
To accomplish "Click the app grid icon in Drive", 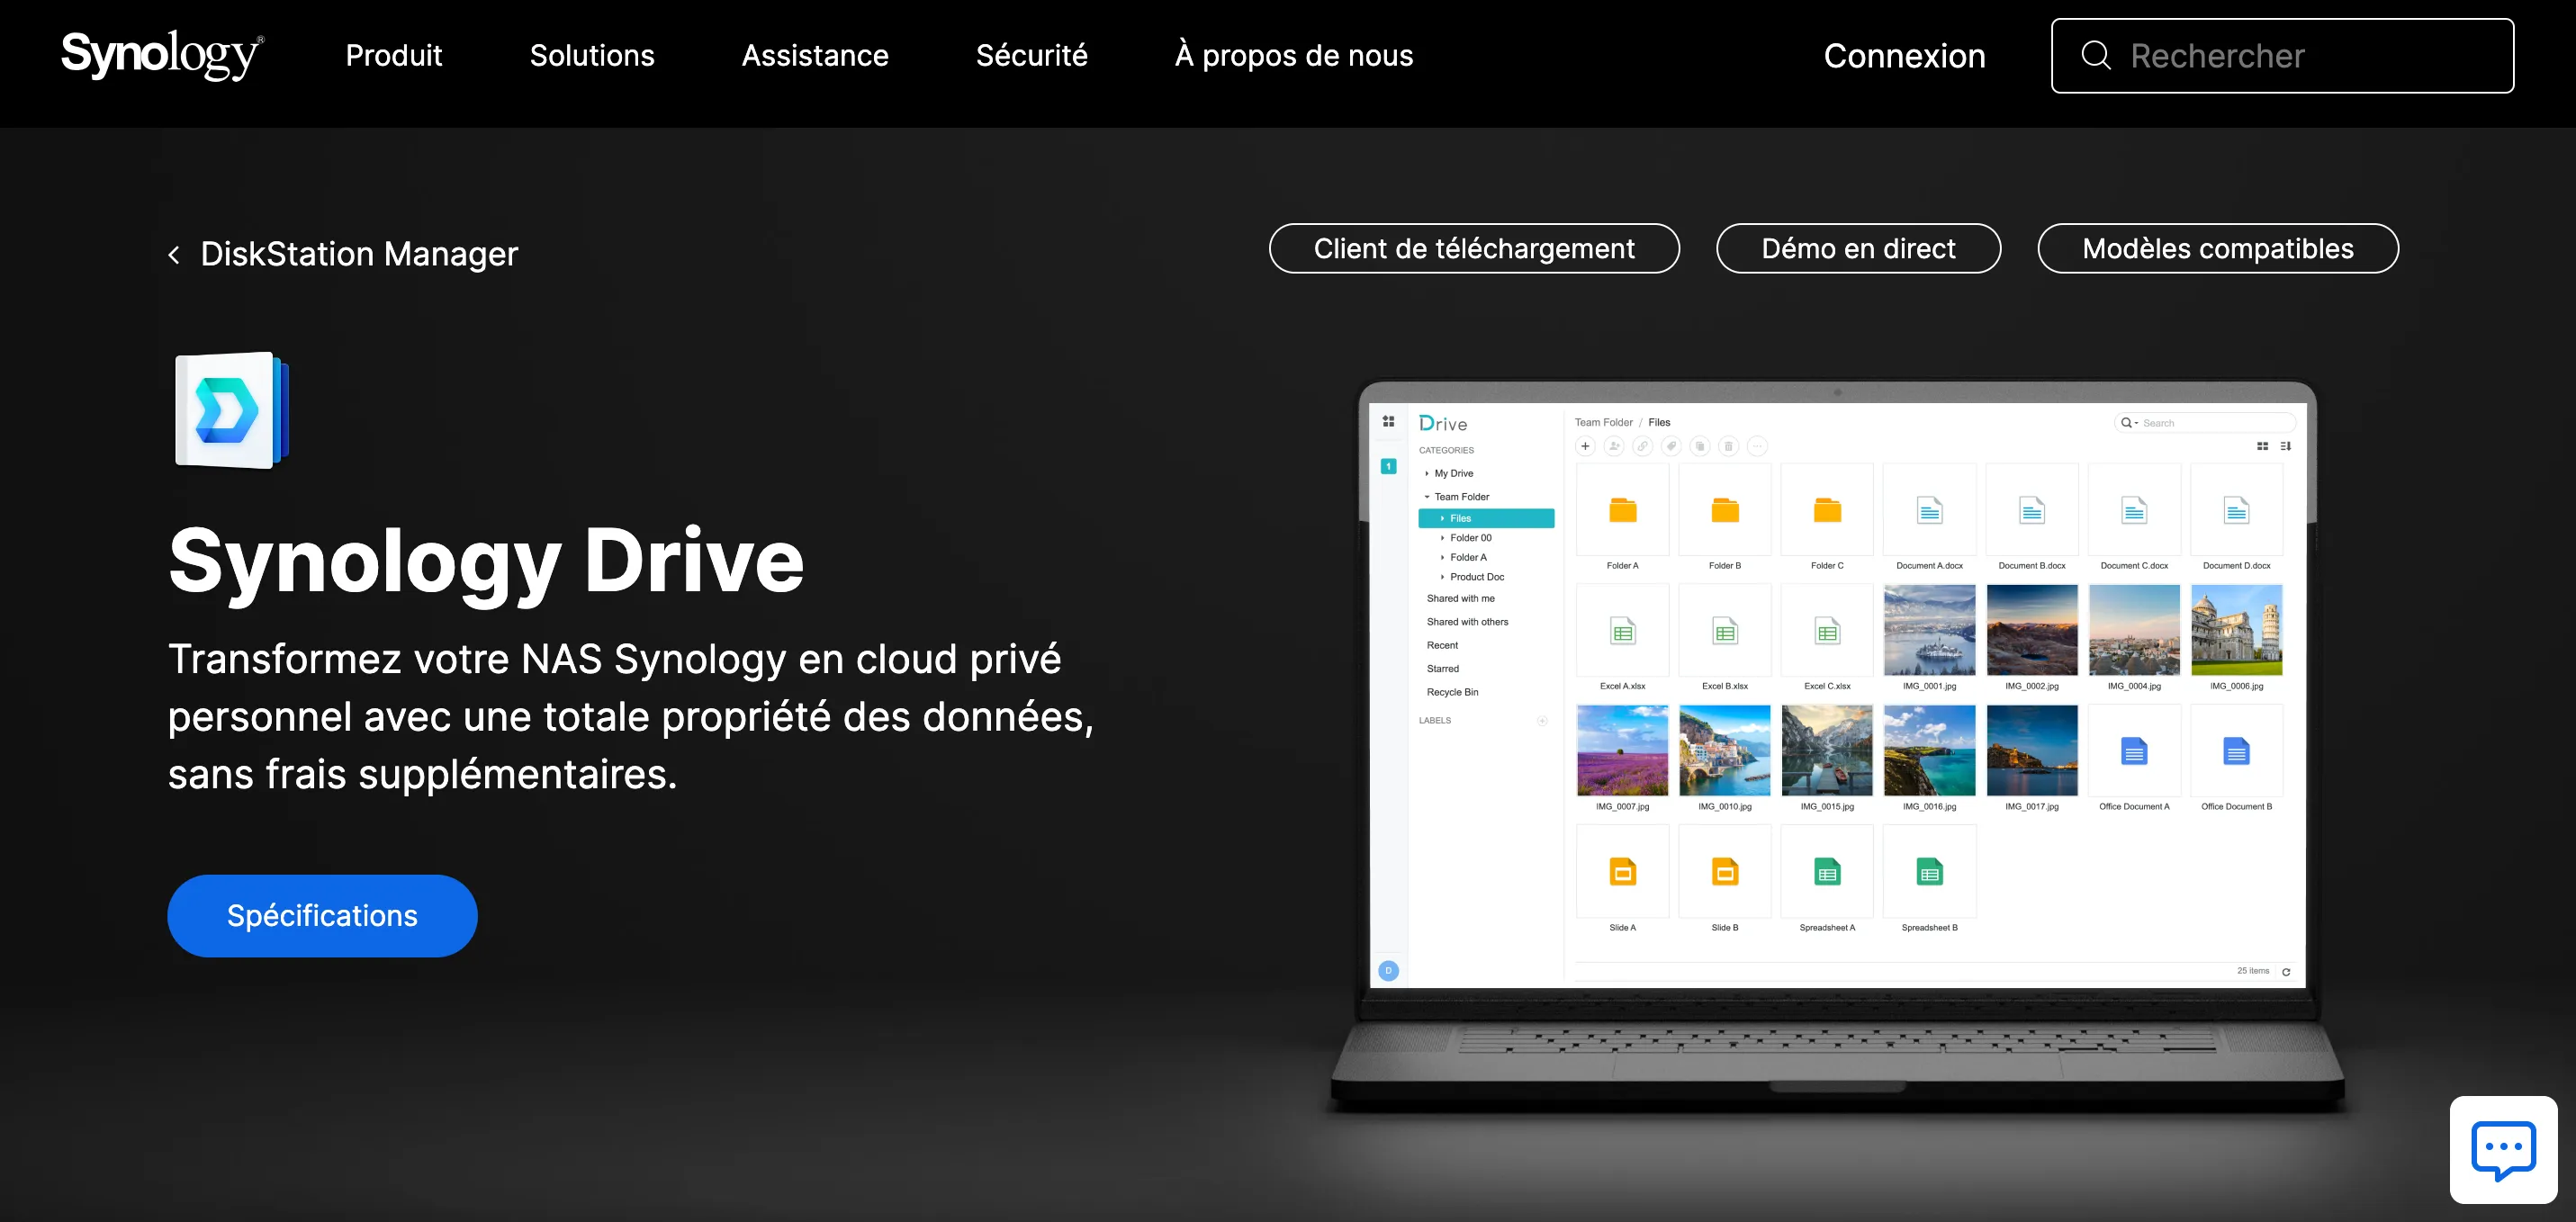I will (1388, 421).
